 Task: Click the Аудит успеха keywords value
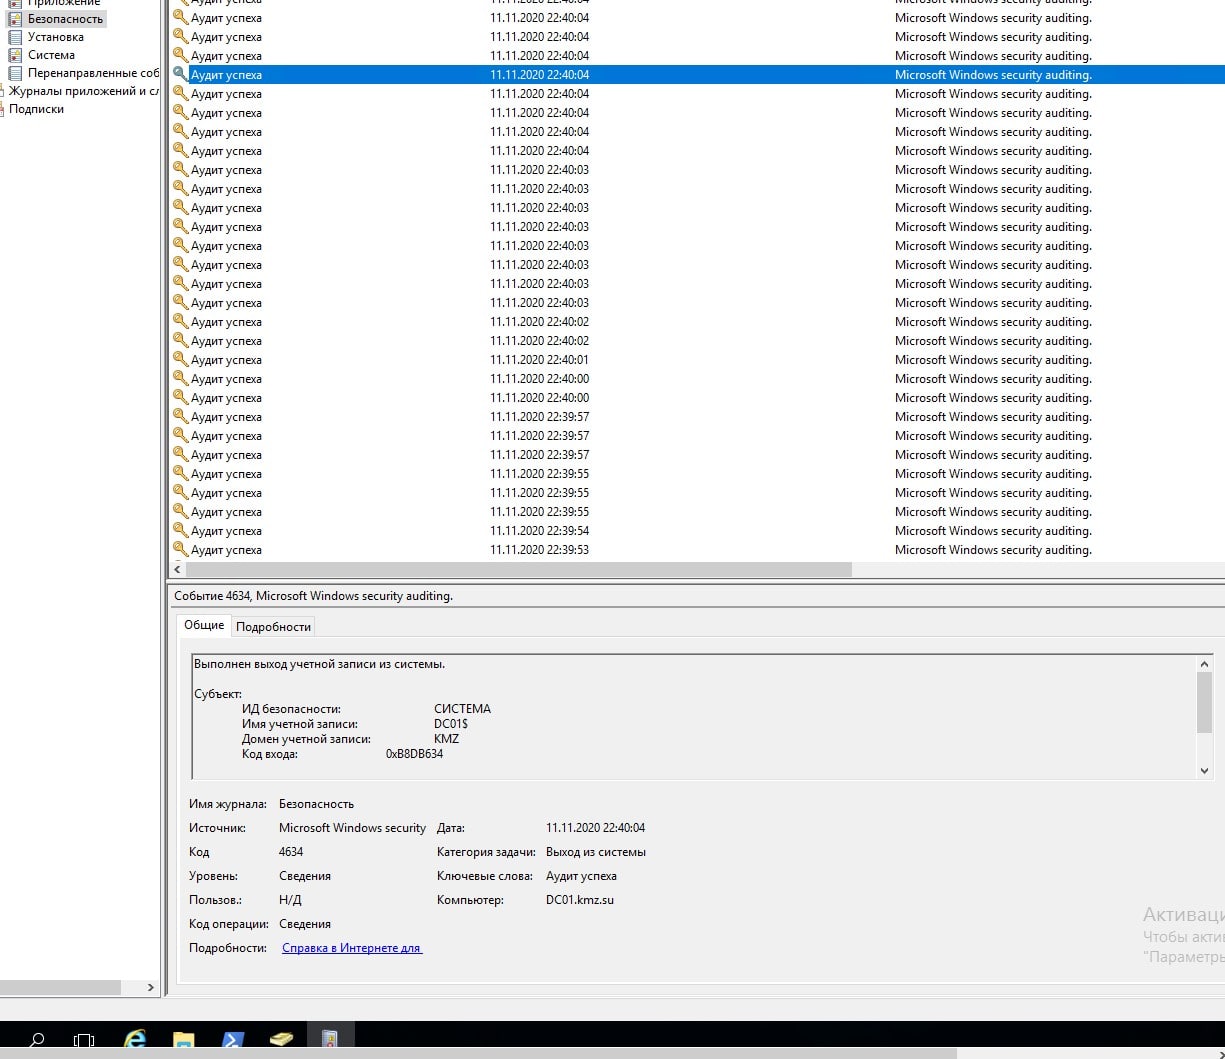click(x=581, y=876)
